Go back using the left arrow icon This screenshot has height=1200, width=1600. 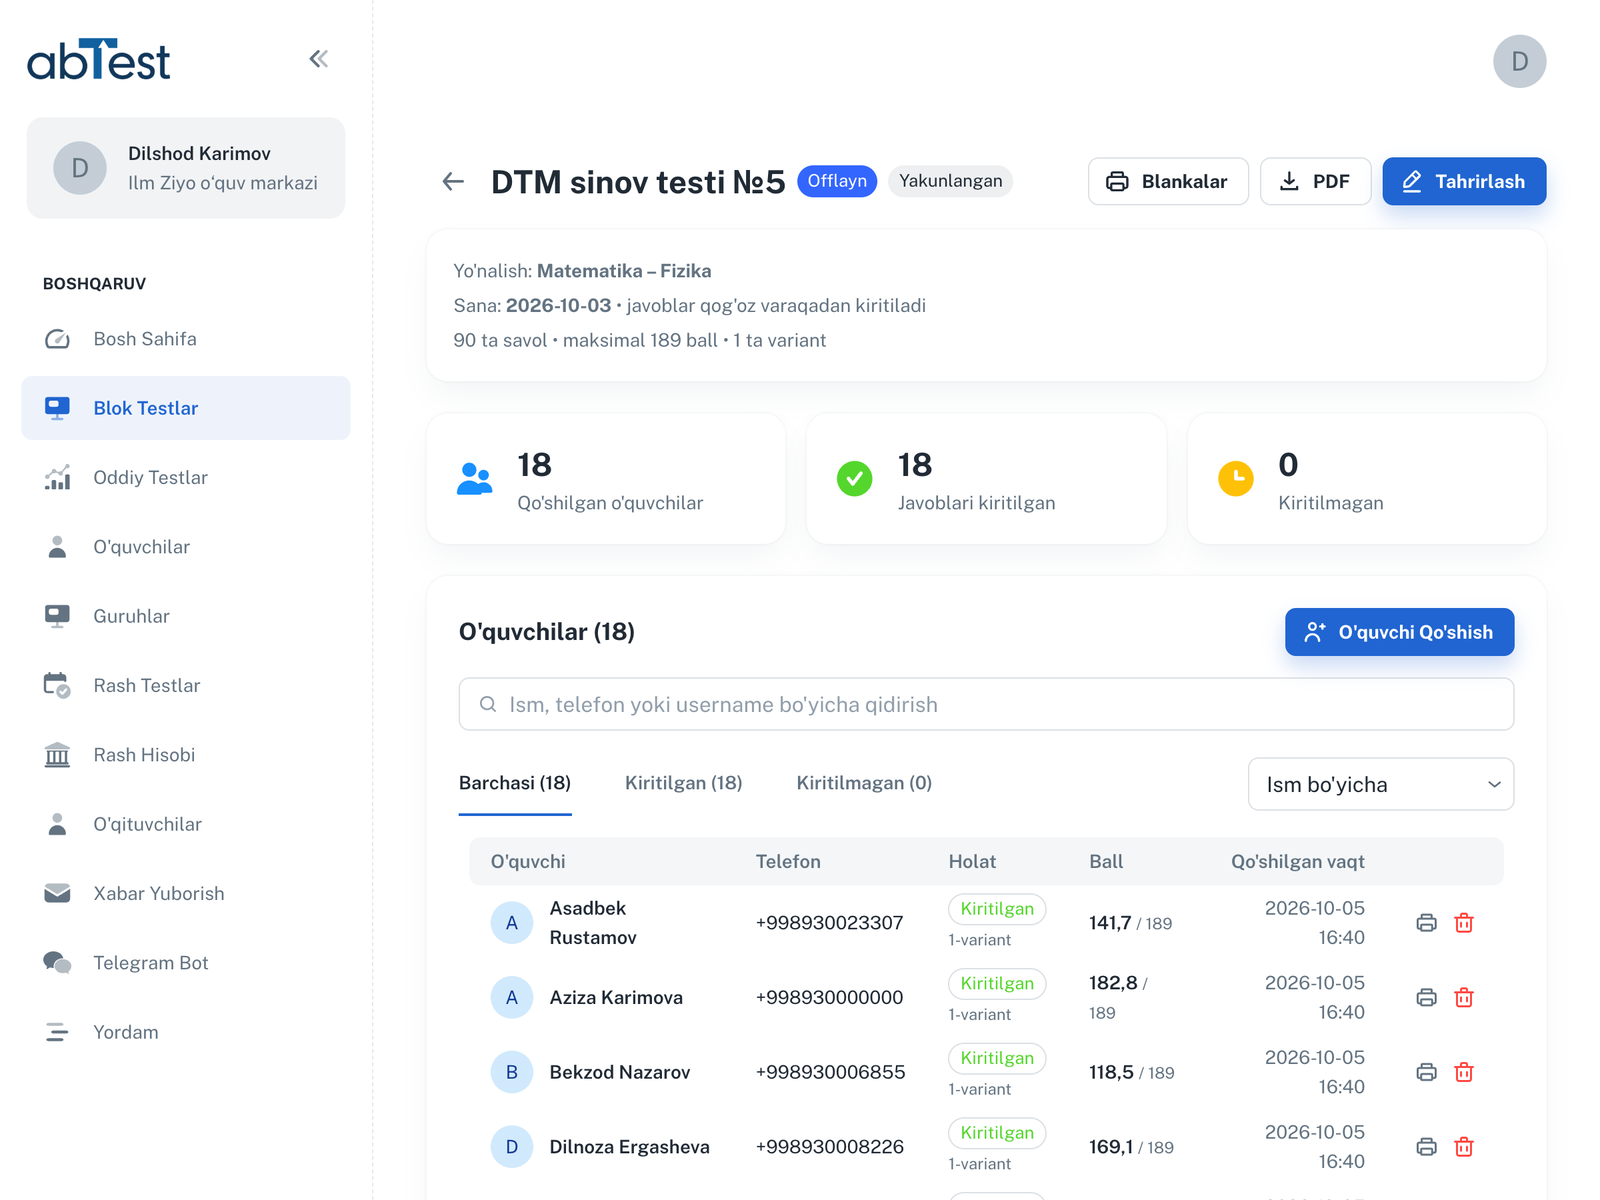(453, 181)
